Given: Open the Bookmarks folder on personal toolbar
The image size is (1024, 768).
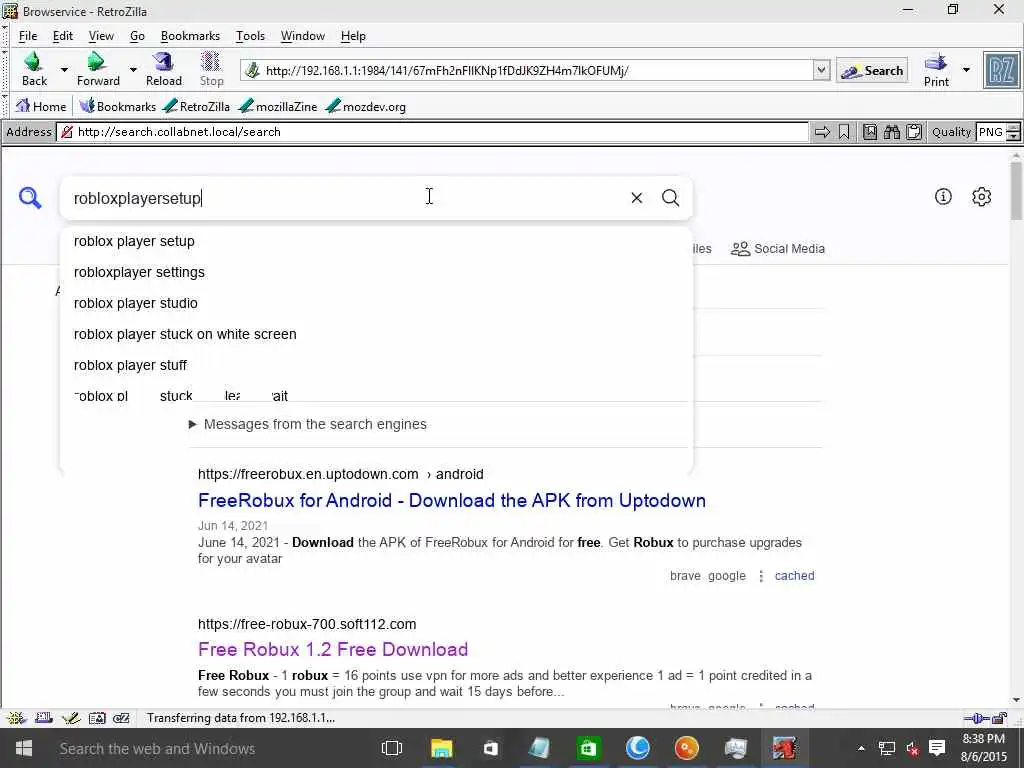Looking at the screenshot, I should click(118, 106).
